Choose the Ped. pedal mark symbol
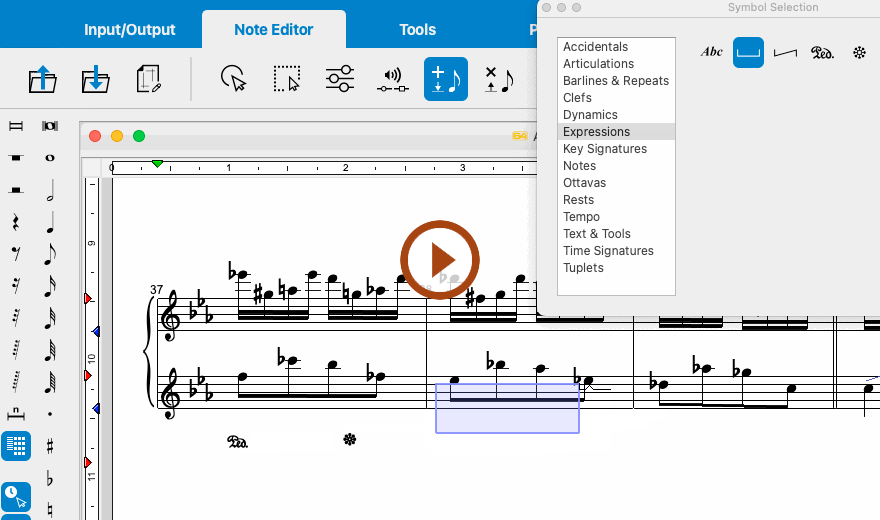 [822, 51]
